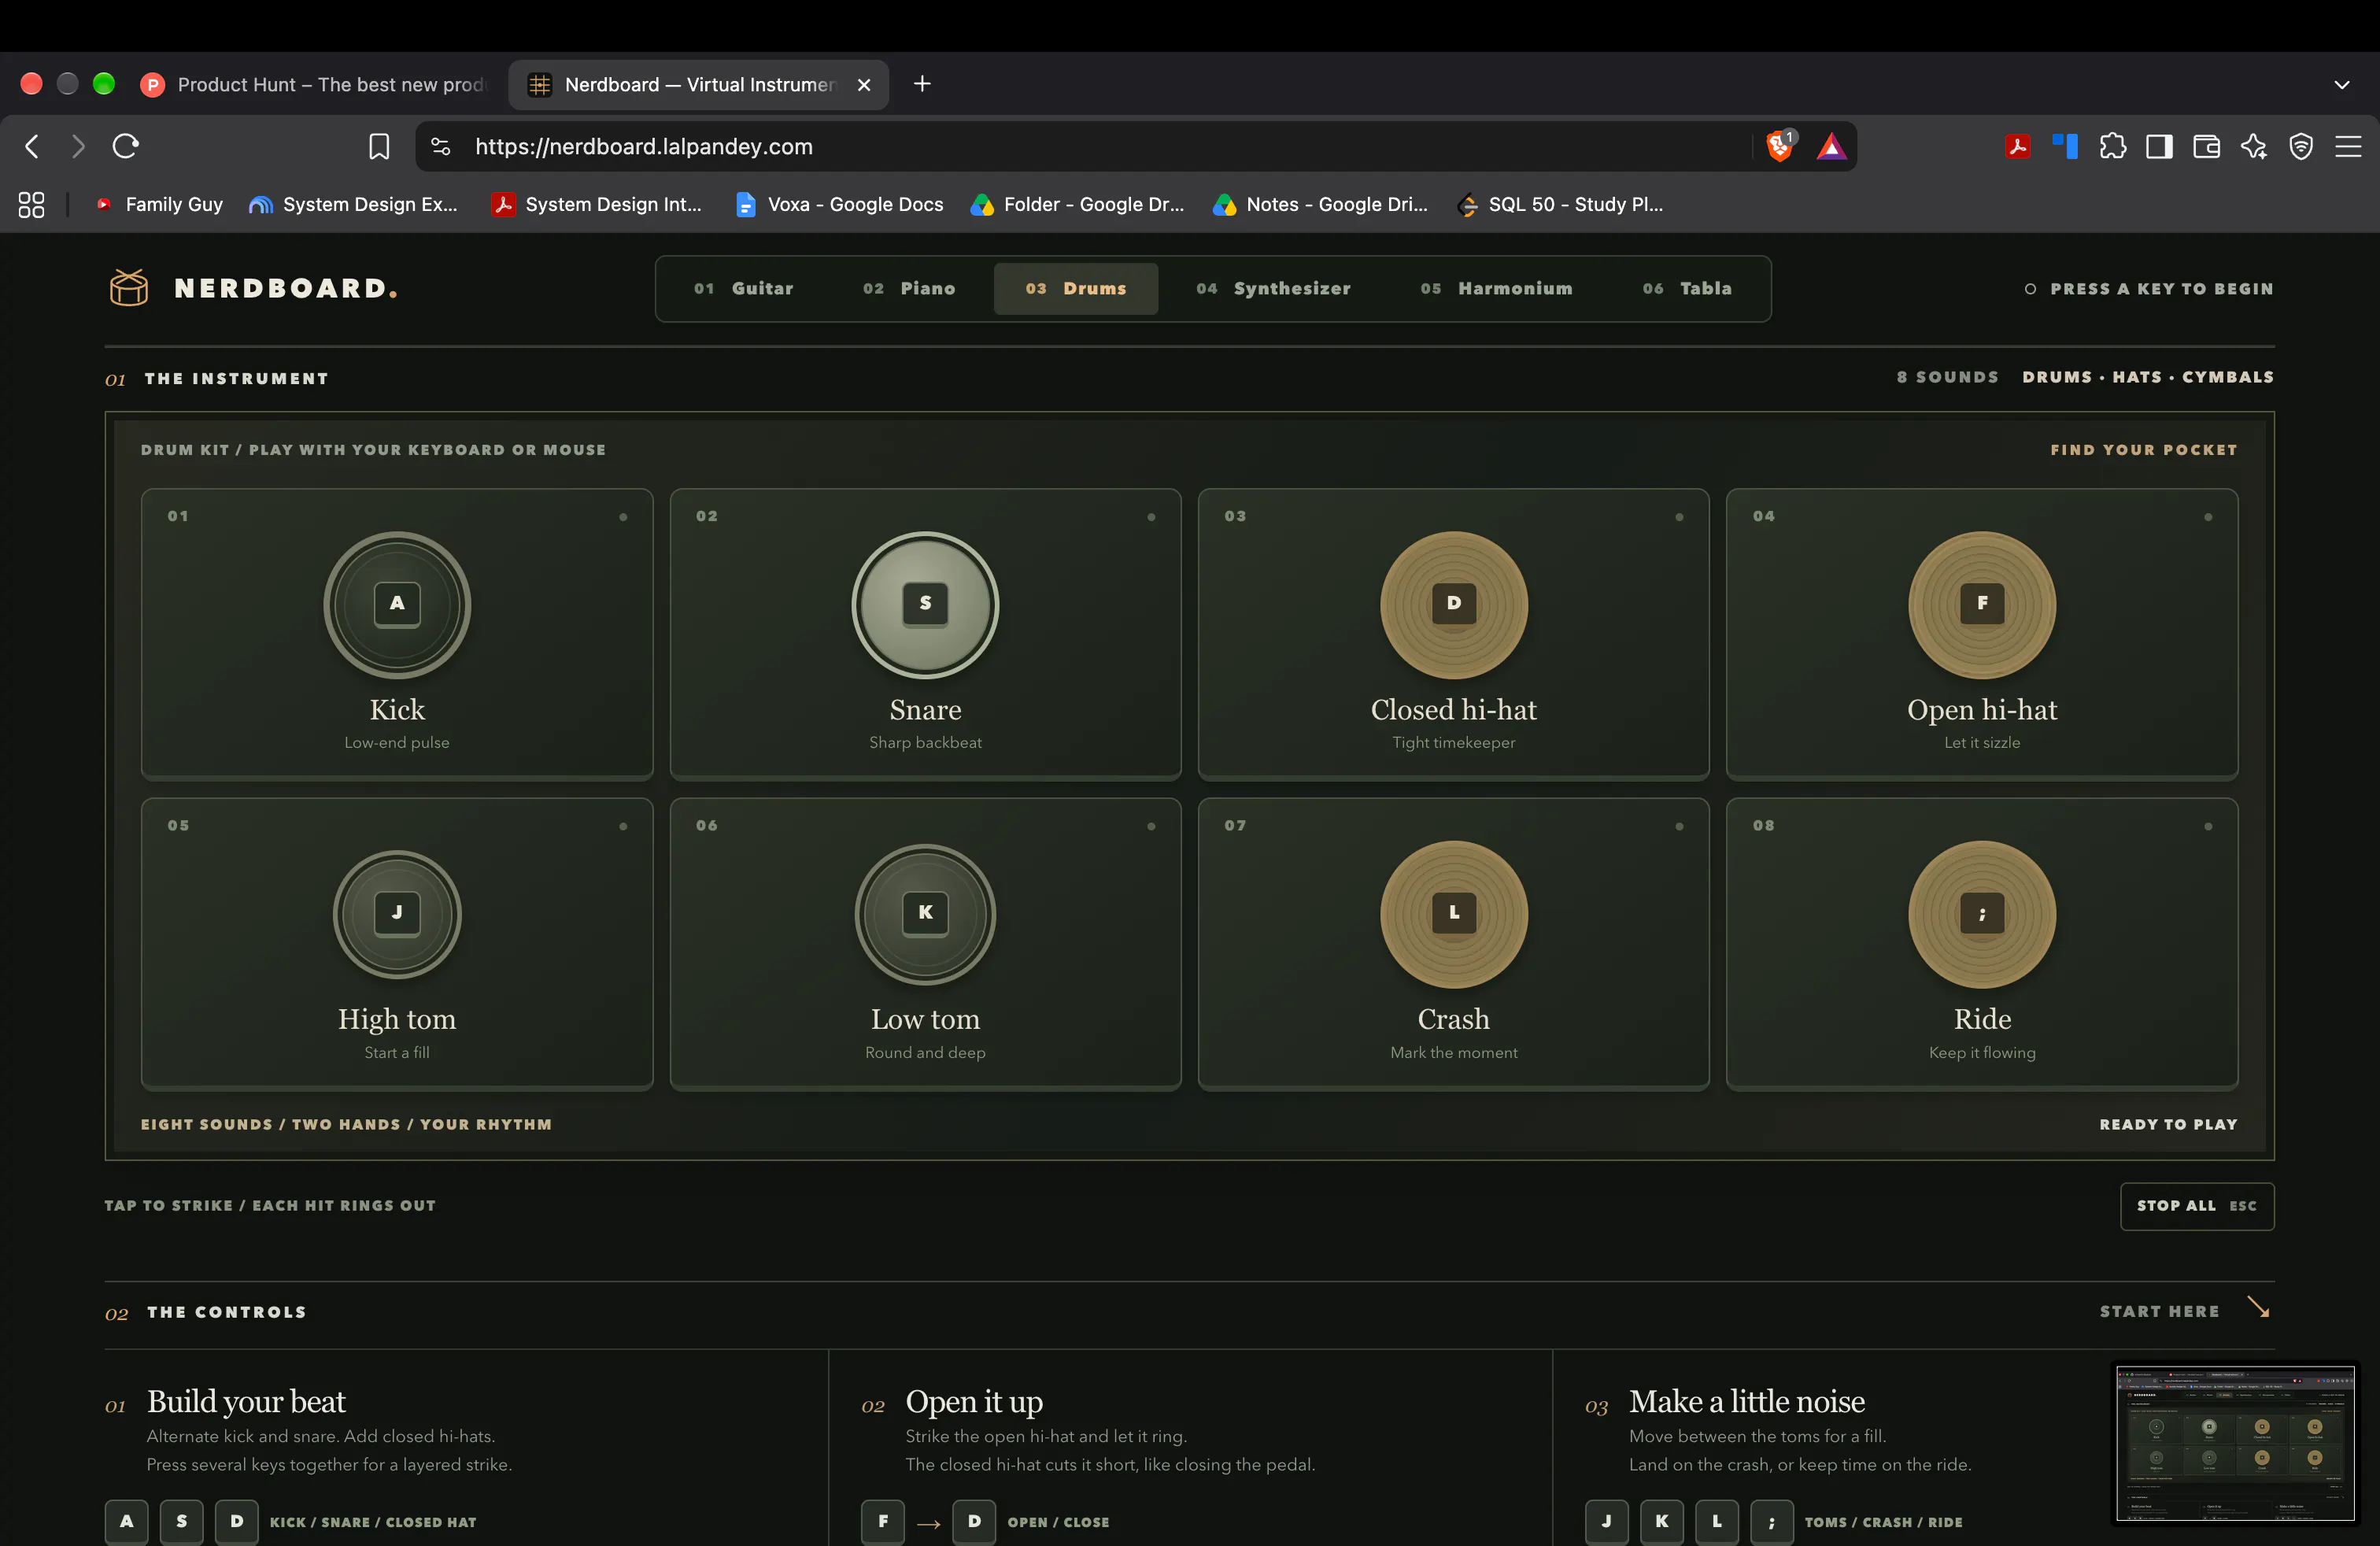Screen dimensions: 2380x1546
Task: Click the Nerdboard drum logo icon
Action: [x=128, y=288]
